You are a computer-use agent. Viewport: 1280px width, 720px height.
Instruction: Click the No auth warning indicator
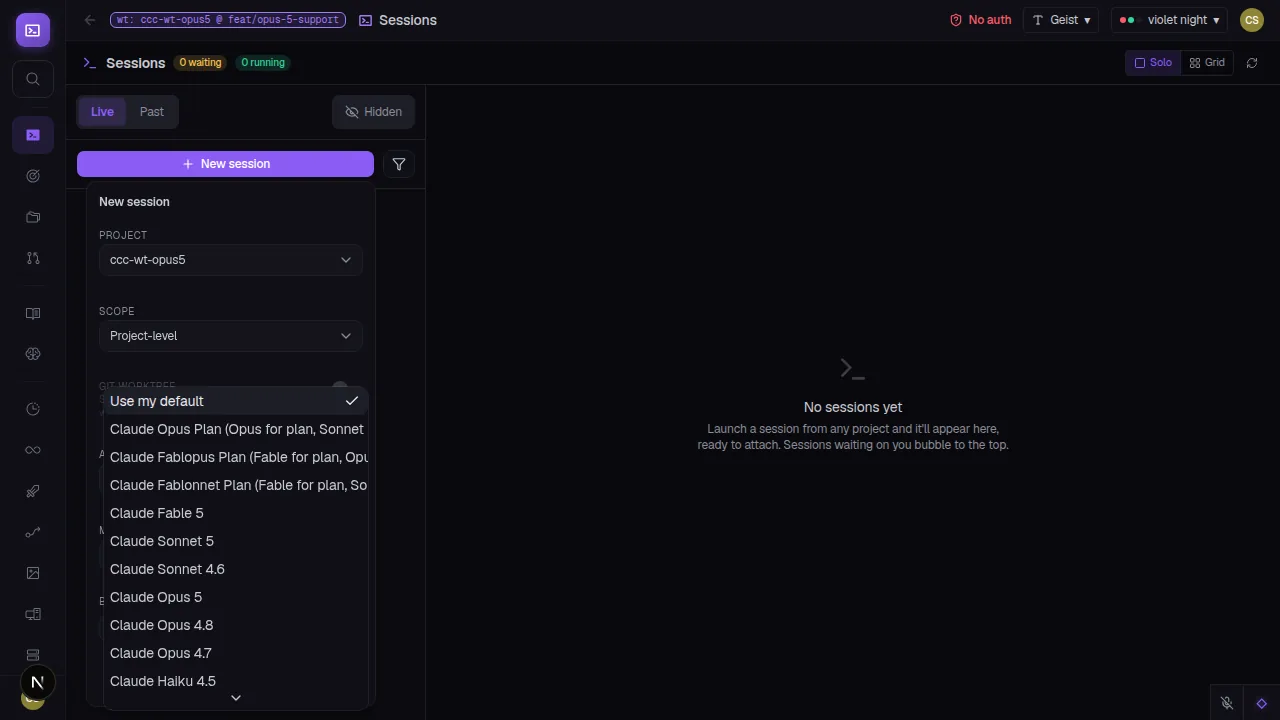980,20
